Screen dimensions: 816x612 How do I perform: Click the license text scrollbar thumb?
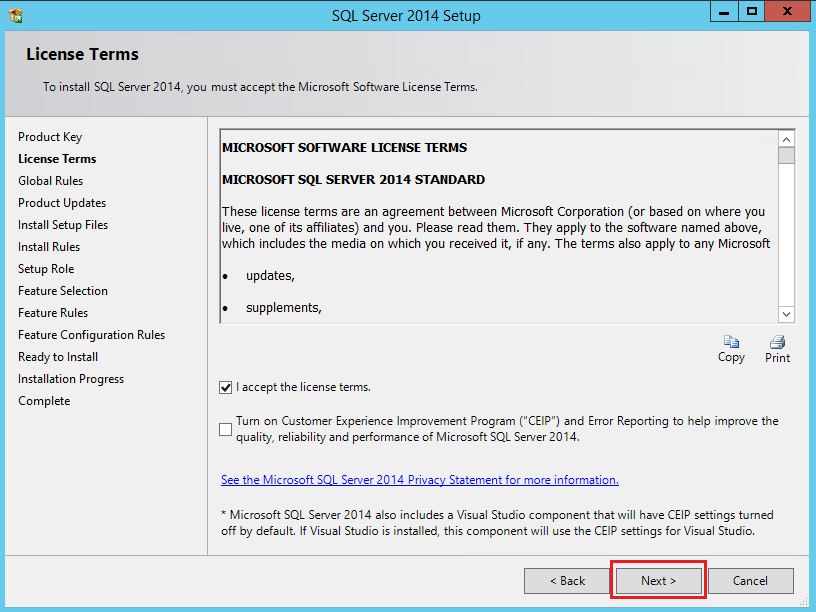[x=786, y=156]
